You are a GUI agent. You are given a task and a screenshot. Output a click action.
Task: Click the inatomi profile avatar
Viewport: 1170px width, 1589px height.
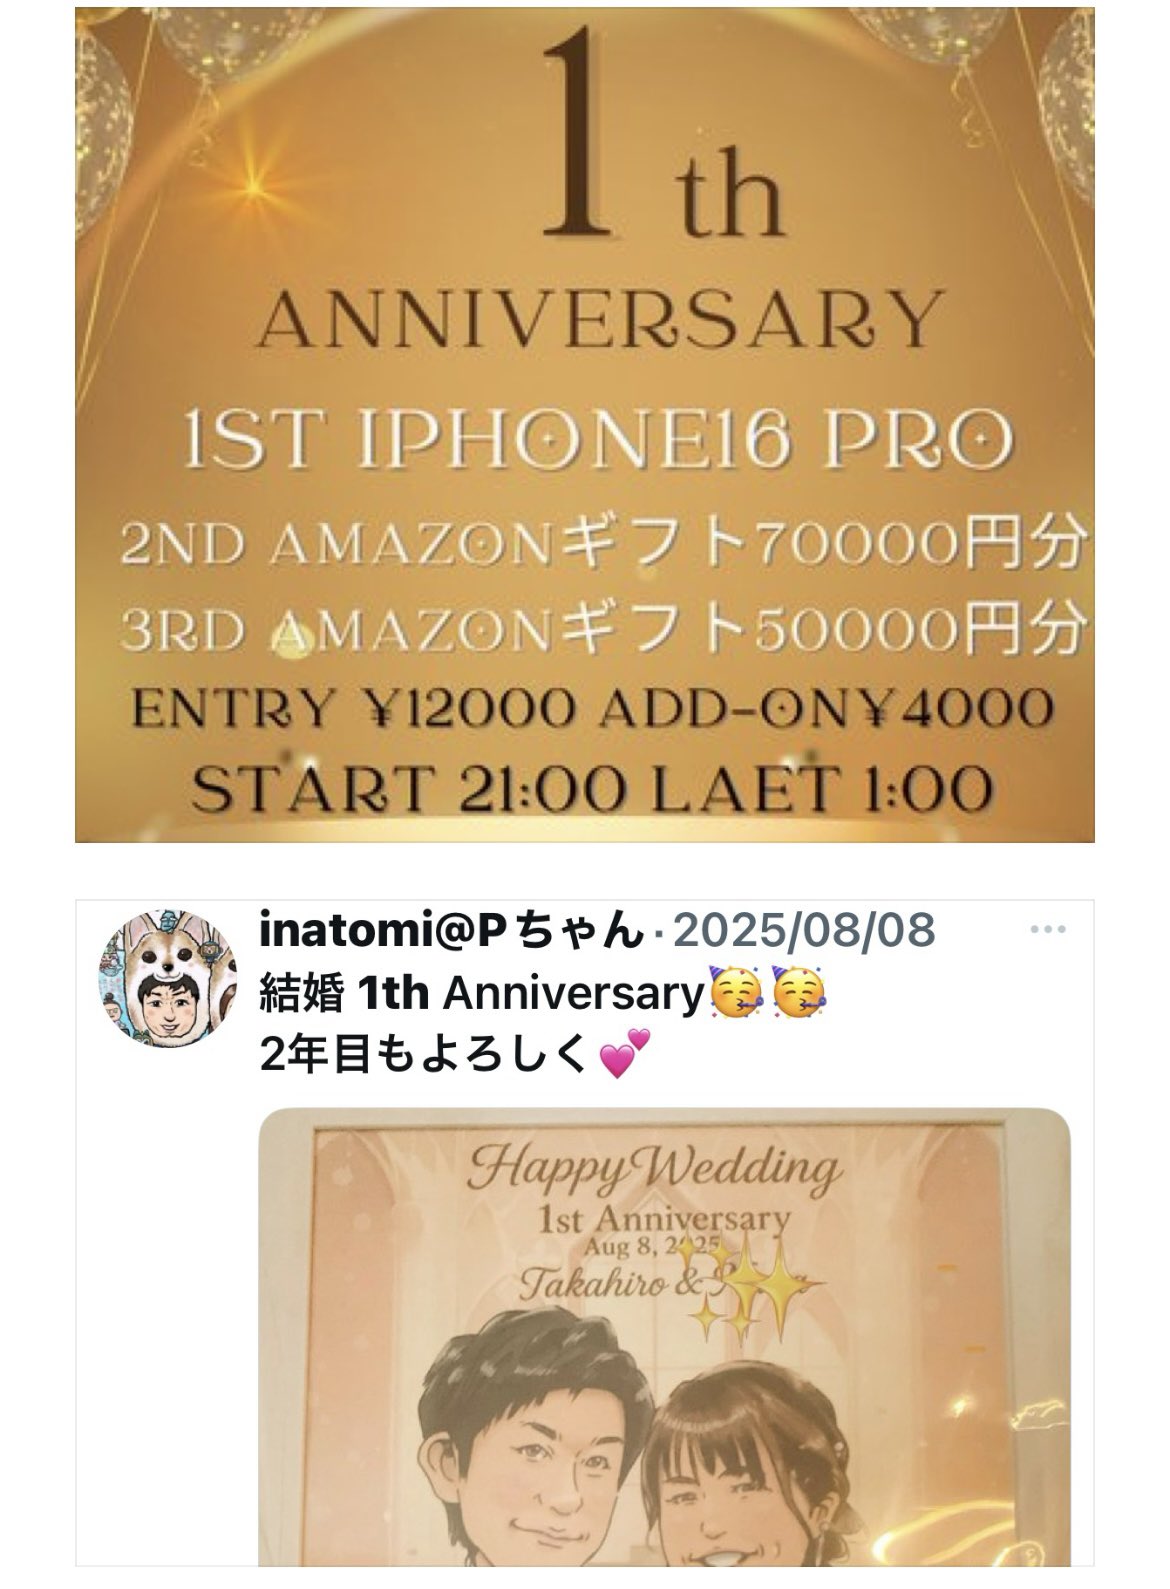[167, 981]
